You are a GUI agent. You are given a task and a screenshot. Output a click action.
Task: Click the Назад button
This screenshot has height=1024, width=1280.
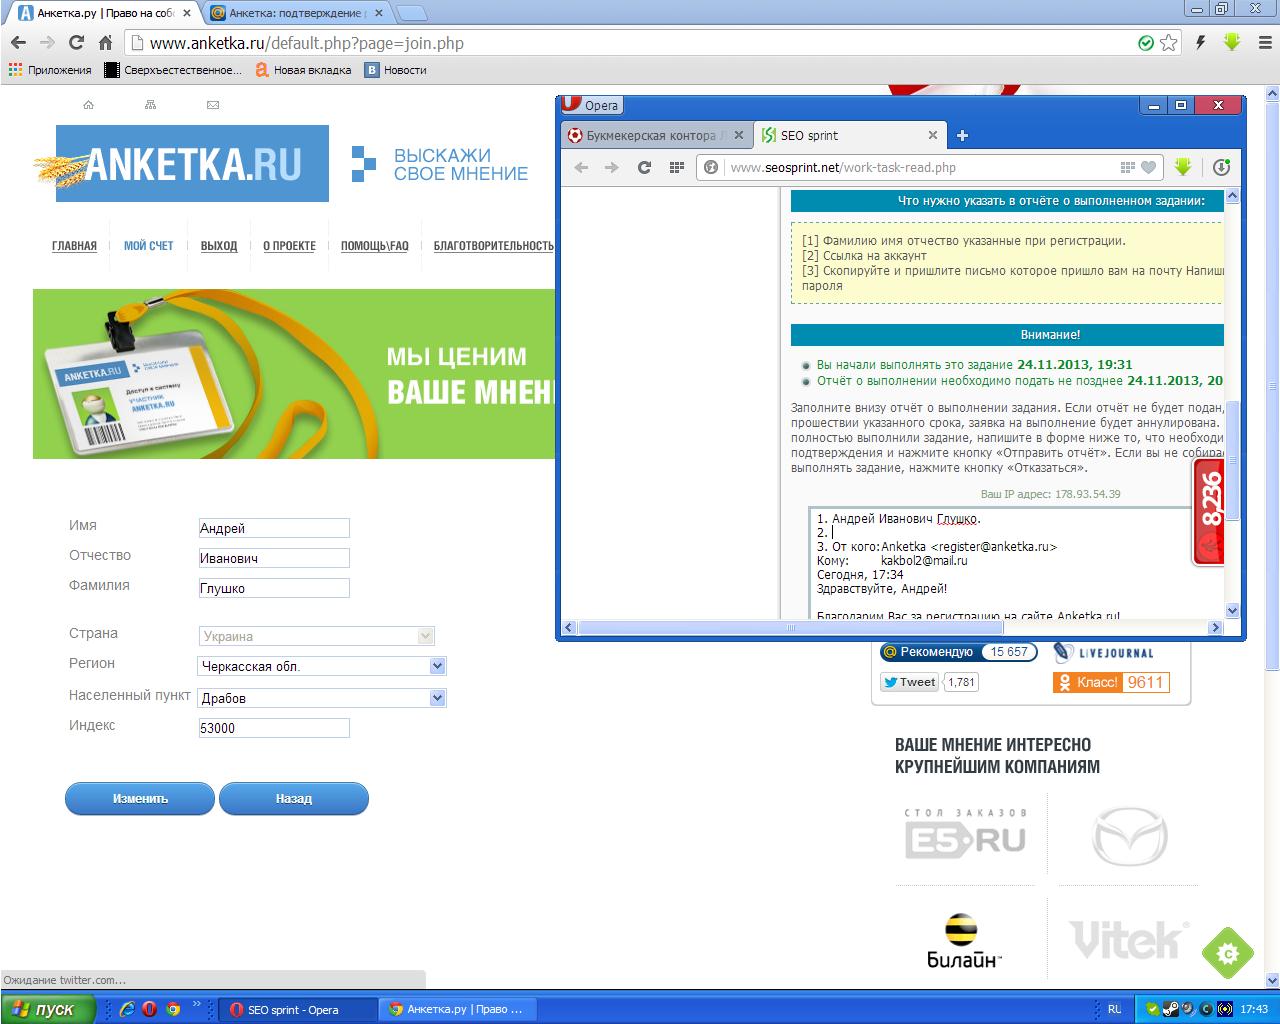(294, 799)
